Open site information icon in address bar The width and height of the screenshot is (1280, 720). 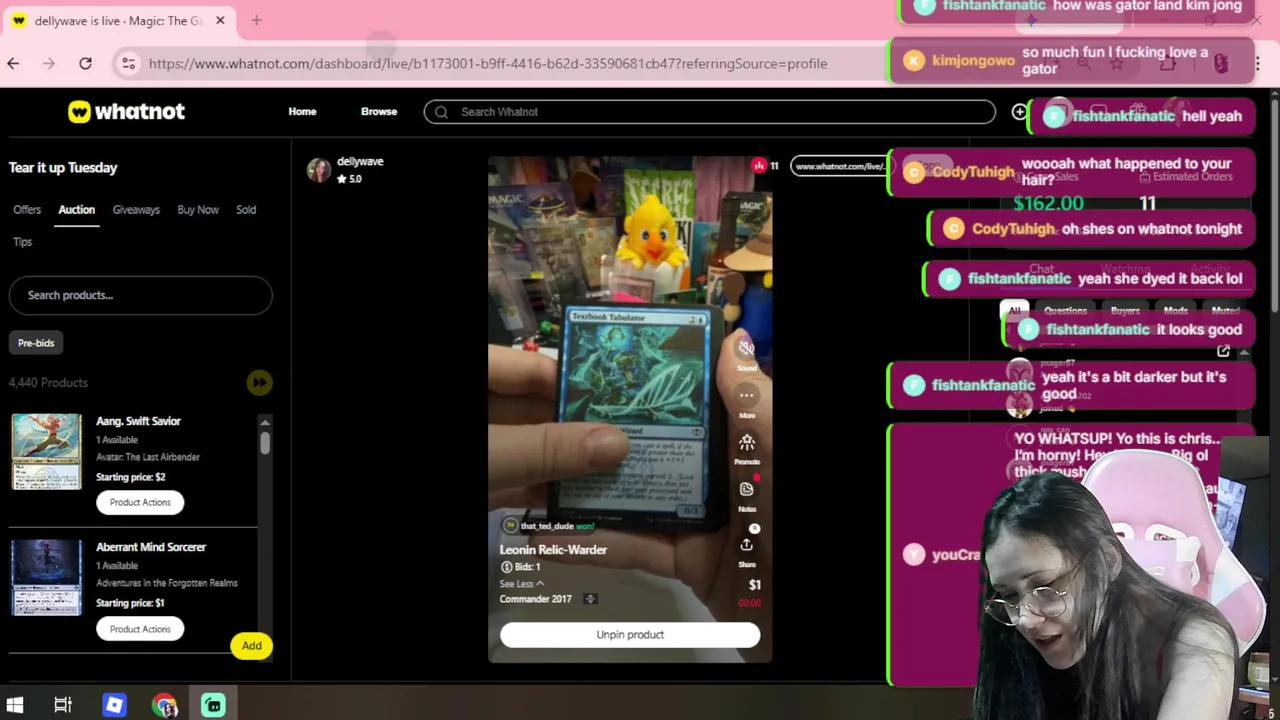(x=128, y=63)
